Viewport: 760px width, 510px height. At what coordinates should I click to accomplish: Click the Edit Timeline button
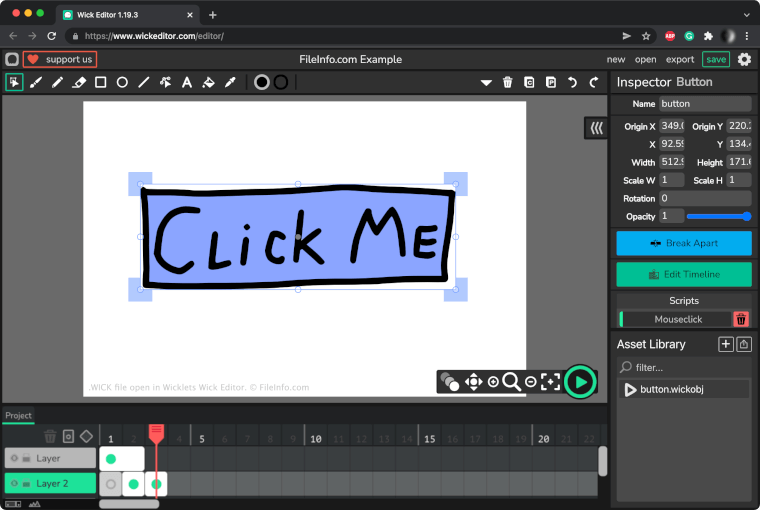682,274
